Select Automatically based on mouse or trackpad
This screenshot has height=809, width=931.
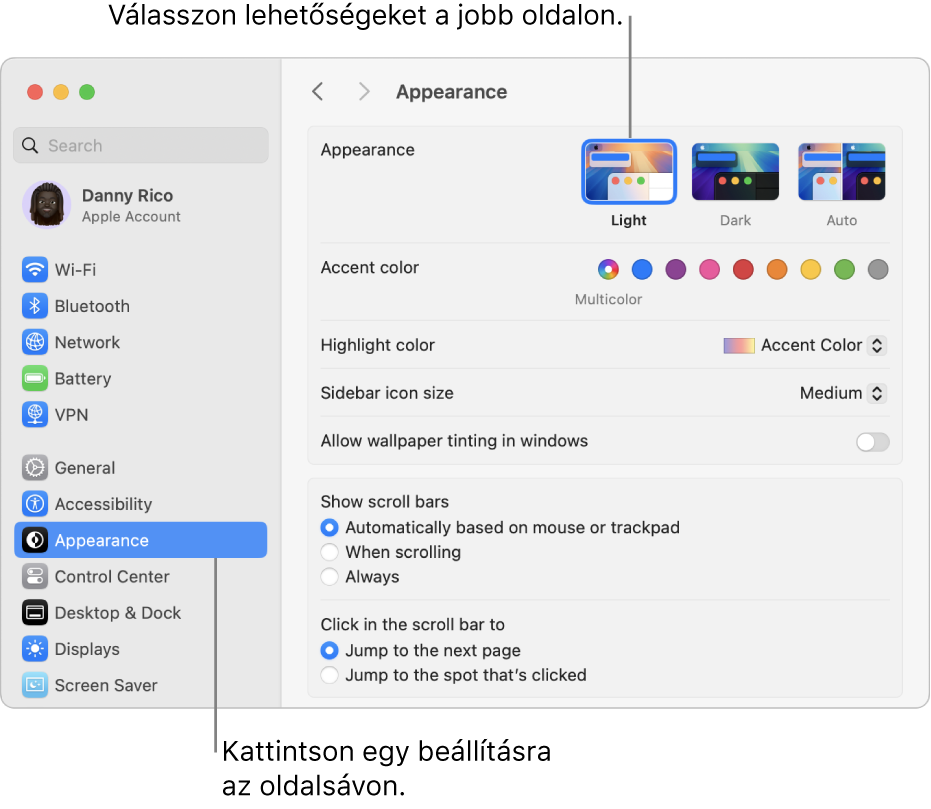tap(330, 527)
